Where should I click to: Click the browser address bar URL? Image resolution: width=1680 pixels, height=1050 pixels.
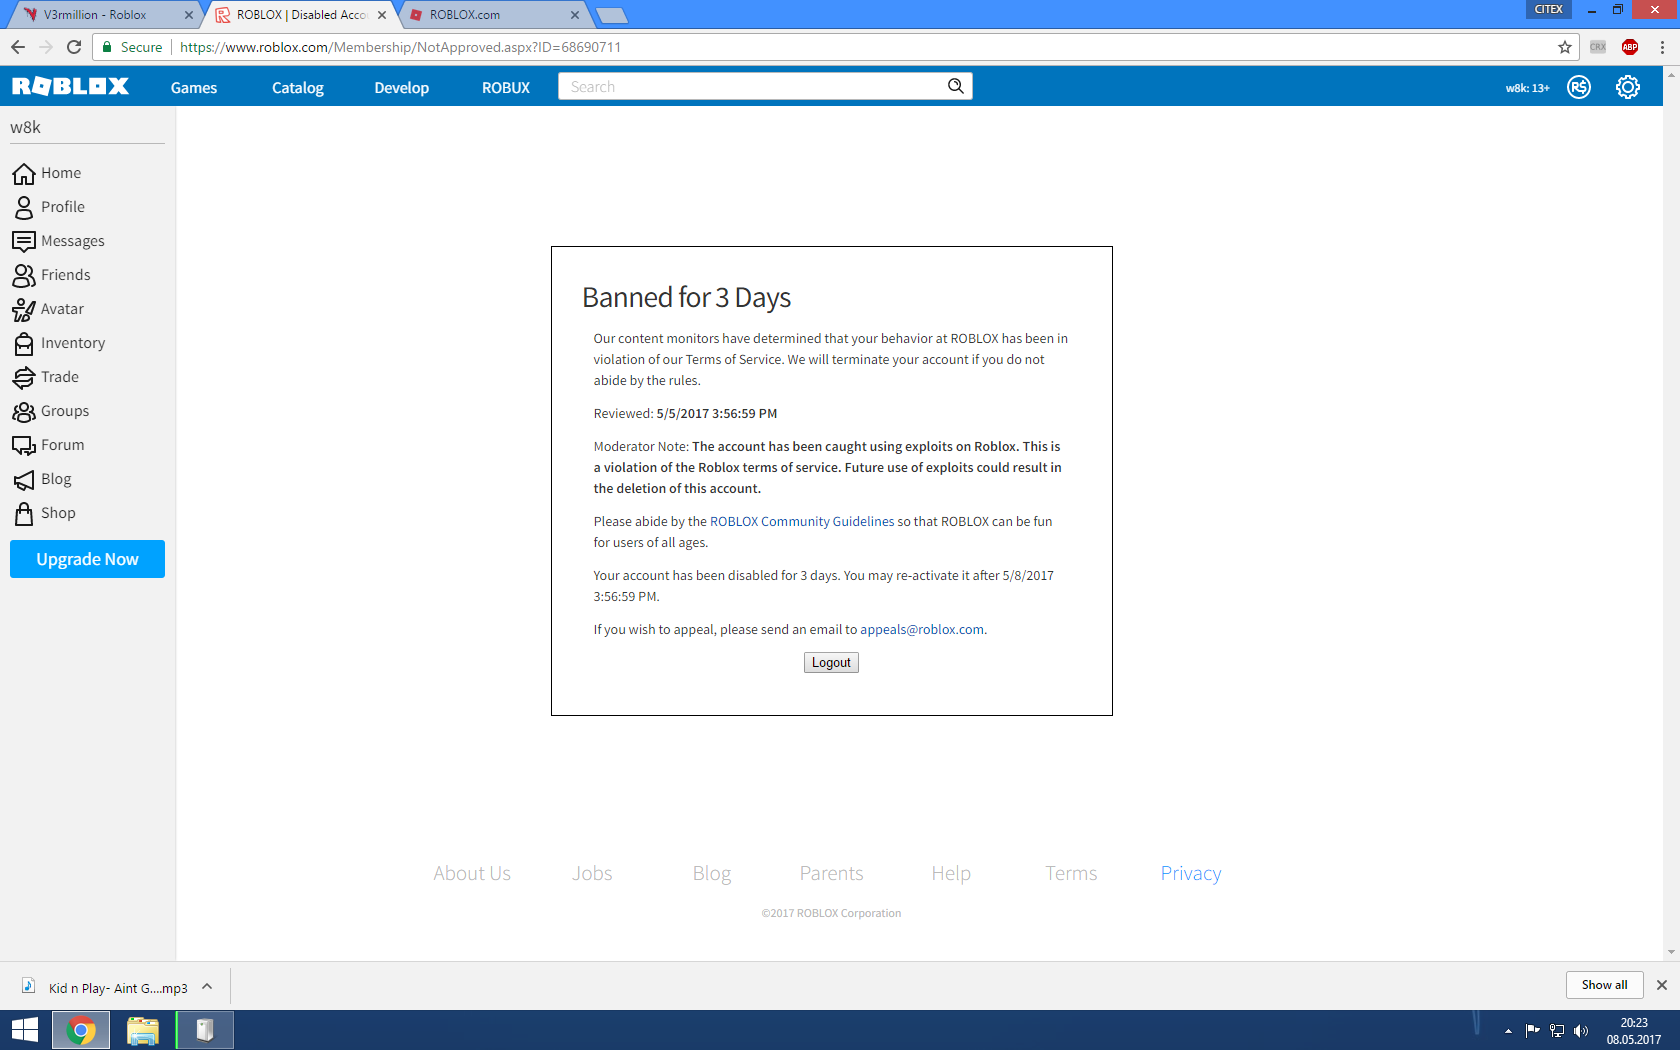pyautogui.click(x=400, y=47)
